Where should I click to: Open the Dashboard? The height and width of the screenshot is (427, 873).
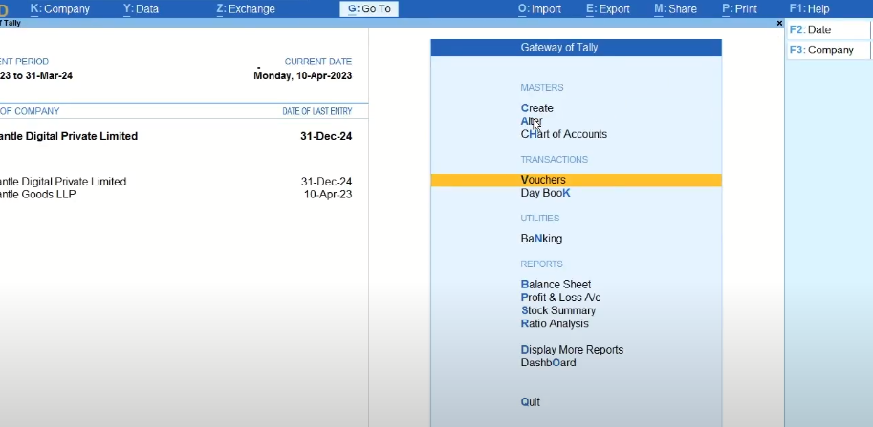tap(548, 362)
